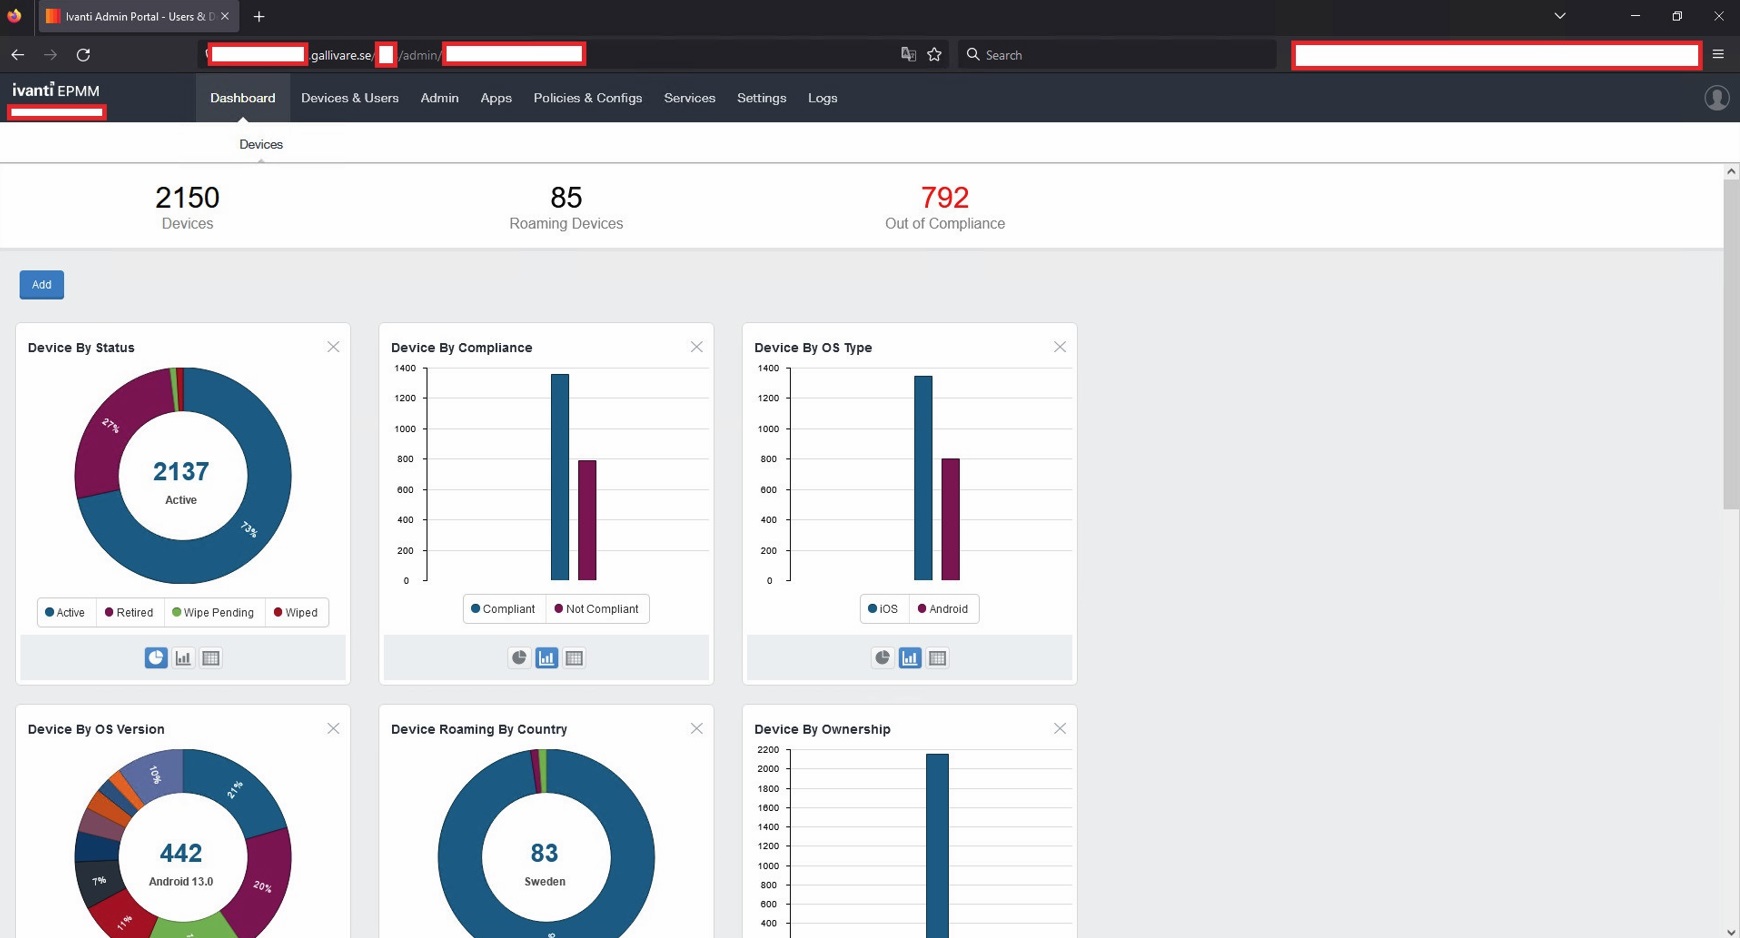Viewport: 1740px width, 938px height.
Task: Close the Device By Status widget
Action: [x=333, y=347]
